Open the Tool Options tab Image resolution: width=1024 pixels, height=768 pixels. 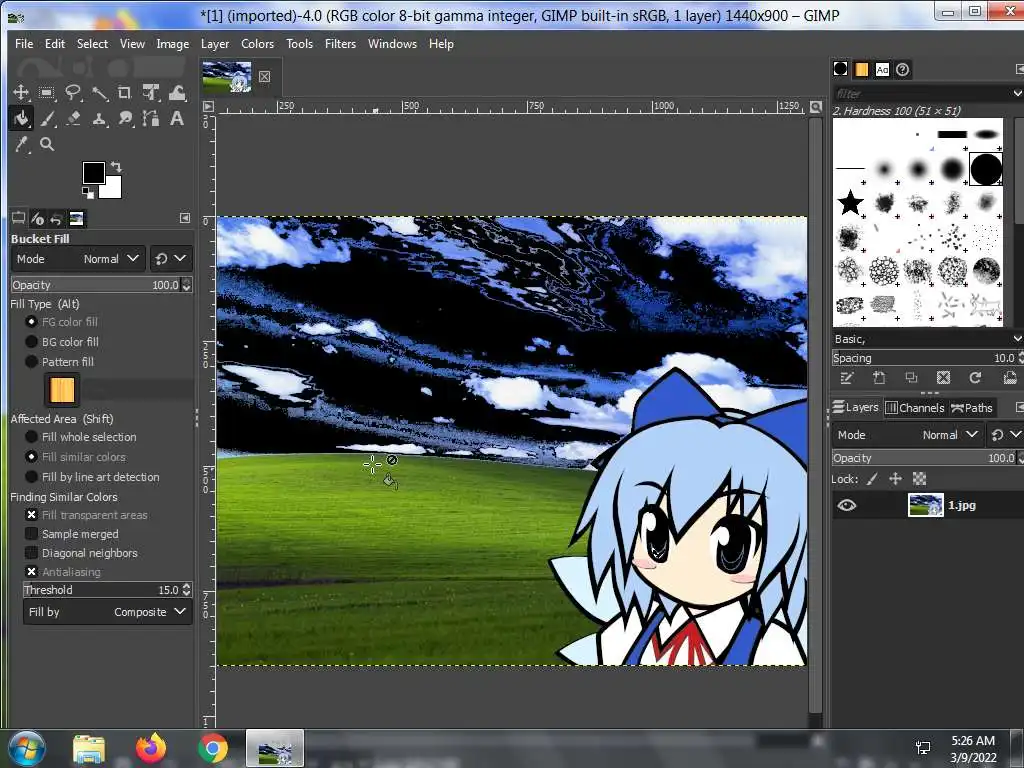pyautogui.click(x=18, y=218)
